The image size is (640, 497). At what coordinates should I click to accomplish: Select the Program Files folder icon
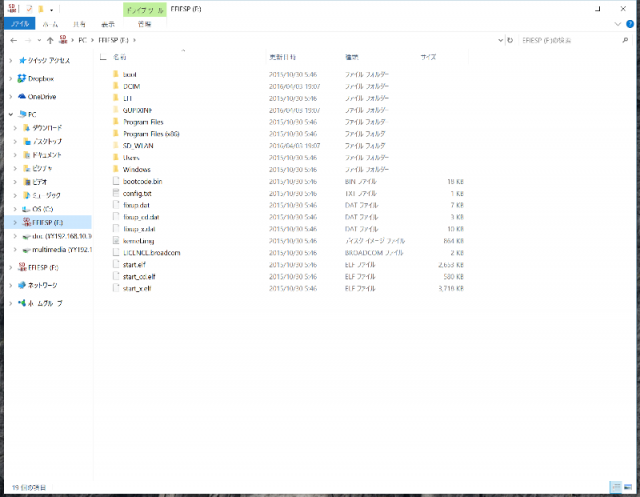(x=116, y=122)
